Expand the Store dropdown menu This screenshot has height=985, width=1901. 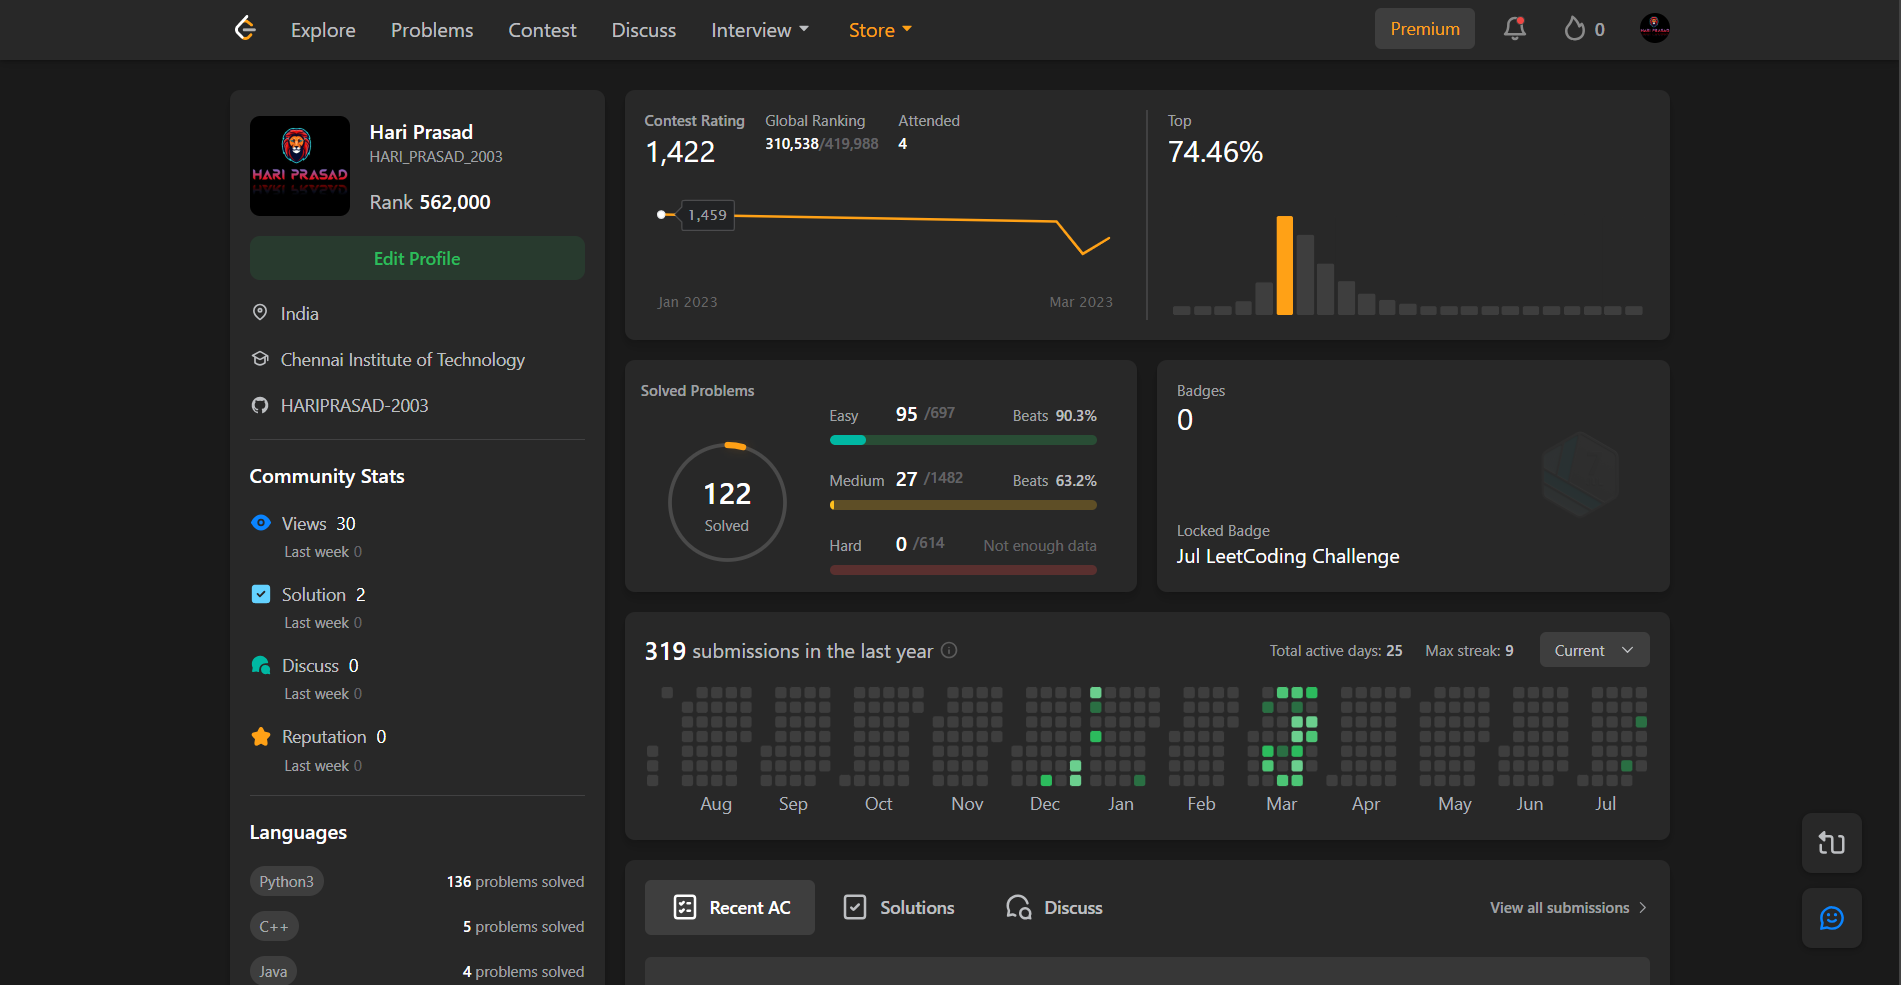880,30
